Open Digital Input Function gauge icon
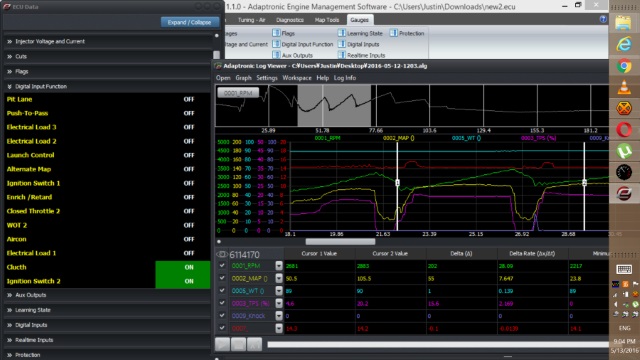 coord(276,44)
